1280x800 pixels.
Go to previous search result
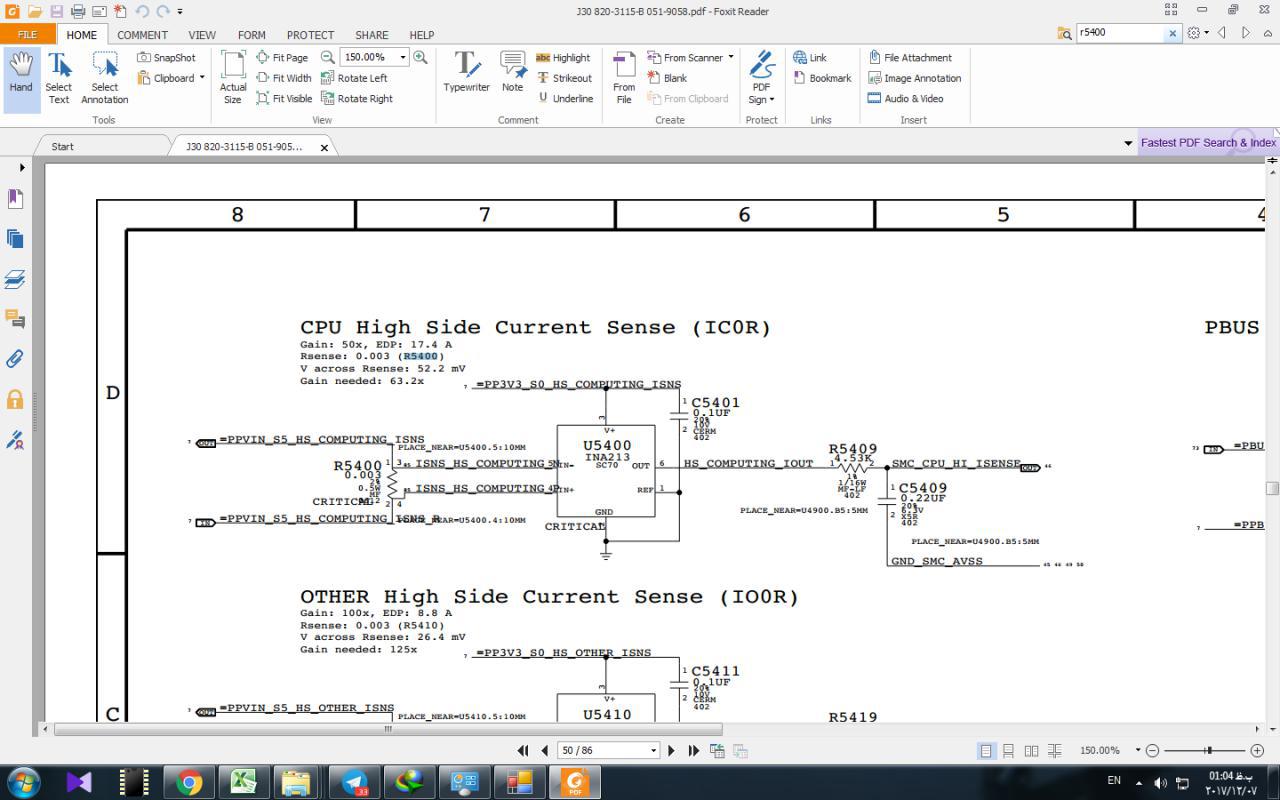click(x=1222, y=33)
